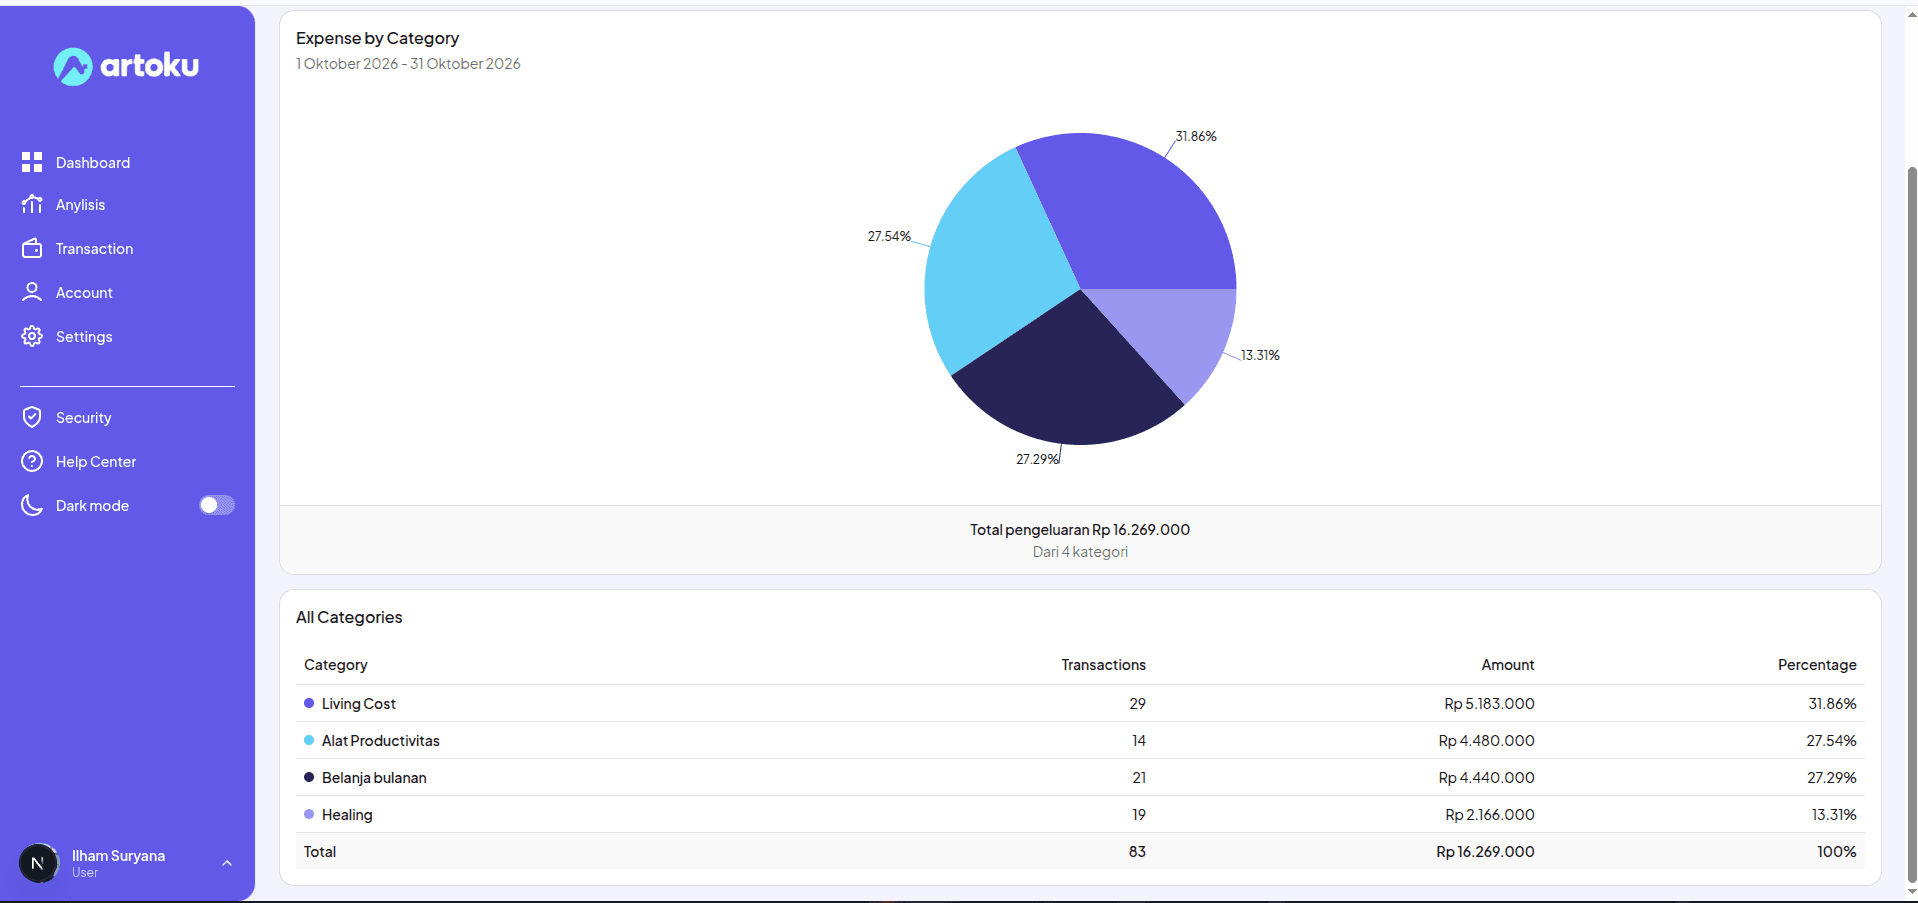Open the Dashboard grid icon

click(x=32, y=162)
